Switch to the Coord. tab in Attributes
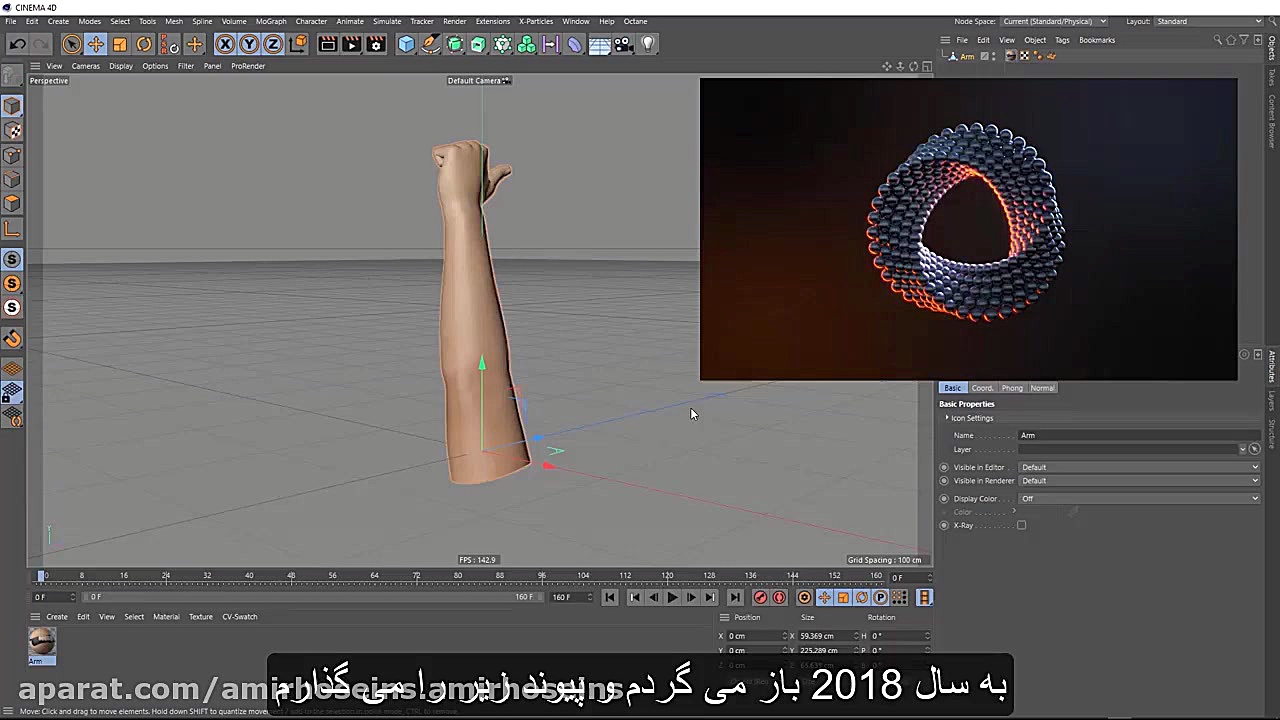 click(x=982, y=388)
